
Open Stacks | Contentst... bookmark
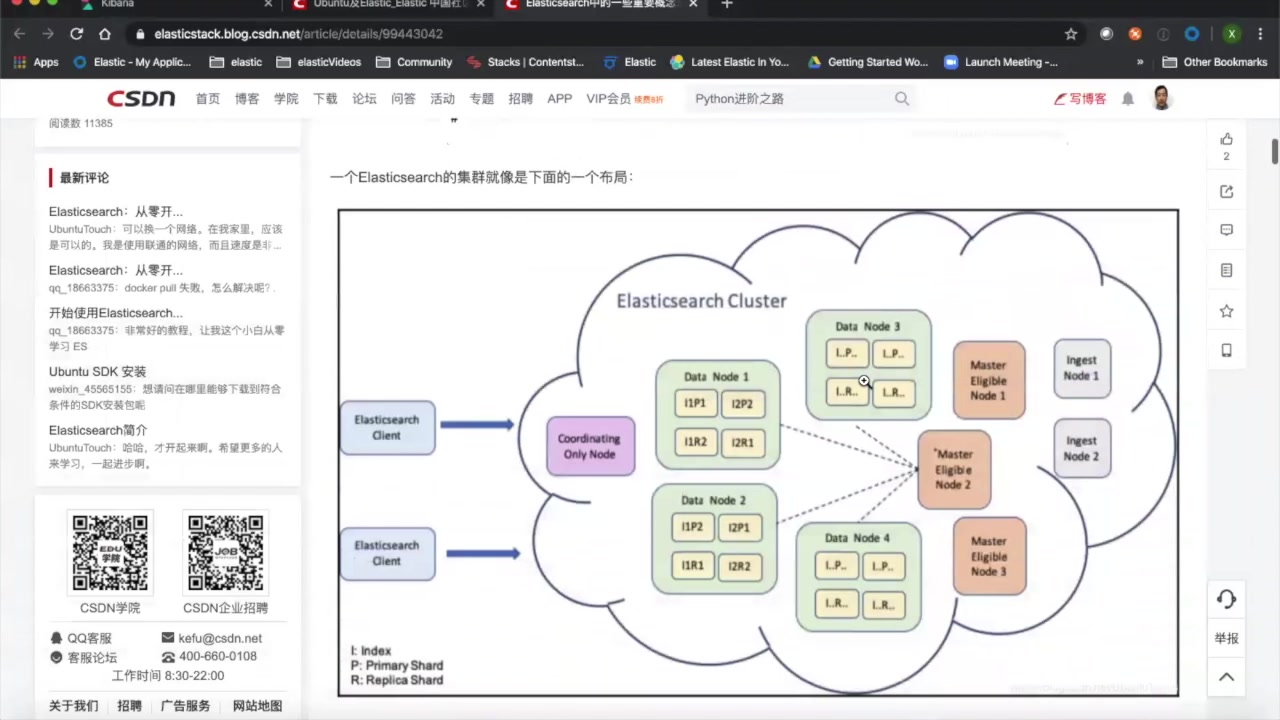(526, 62)
